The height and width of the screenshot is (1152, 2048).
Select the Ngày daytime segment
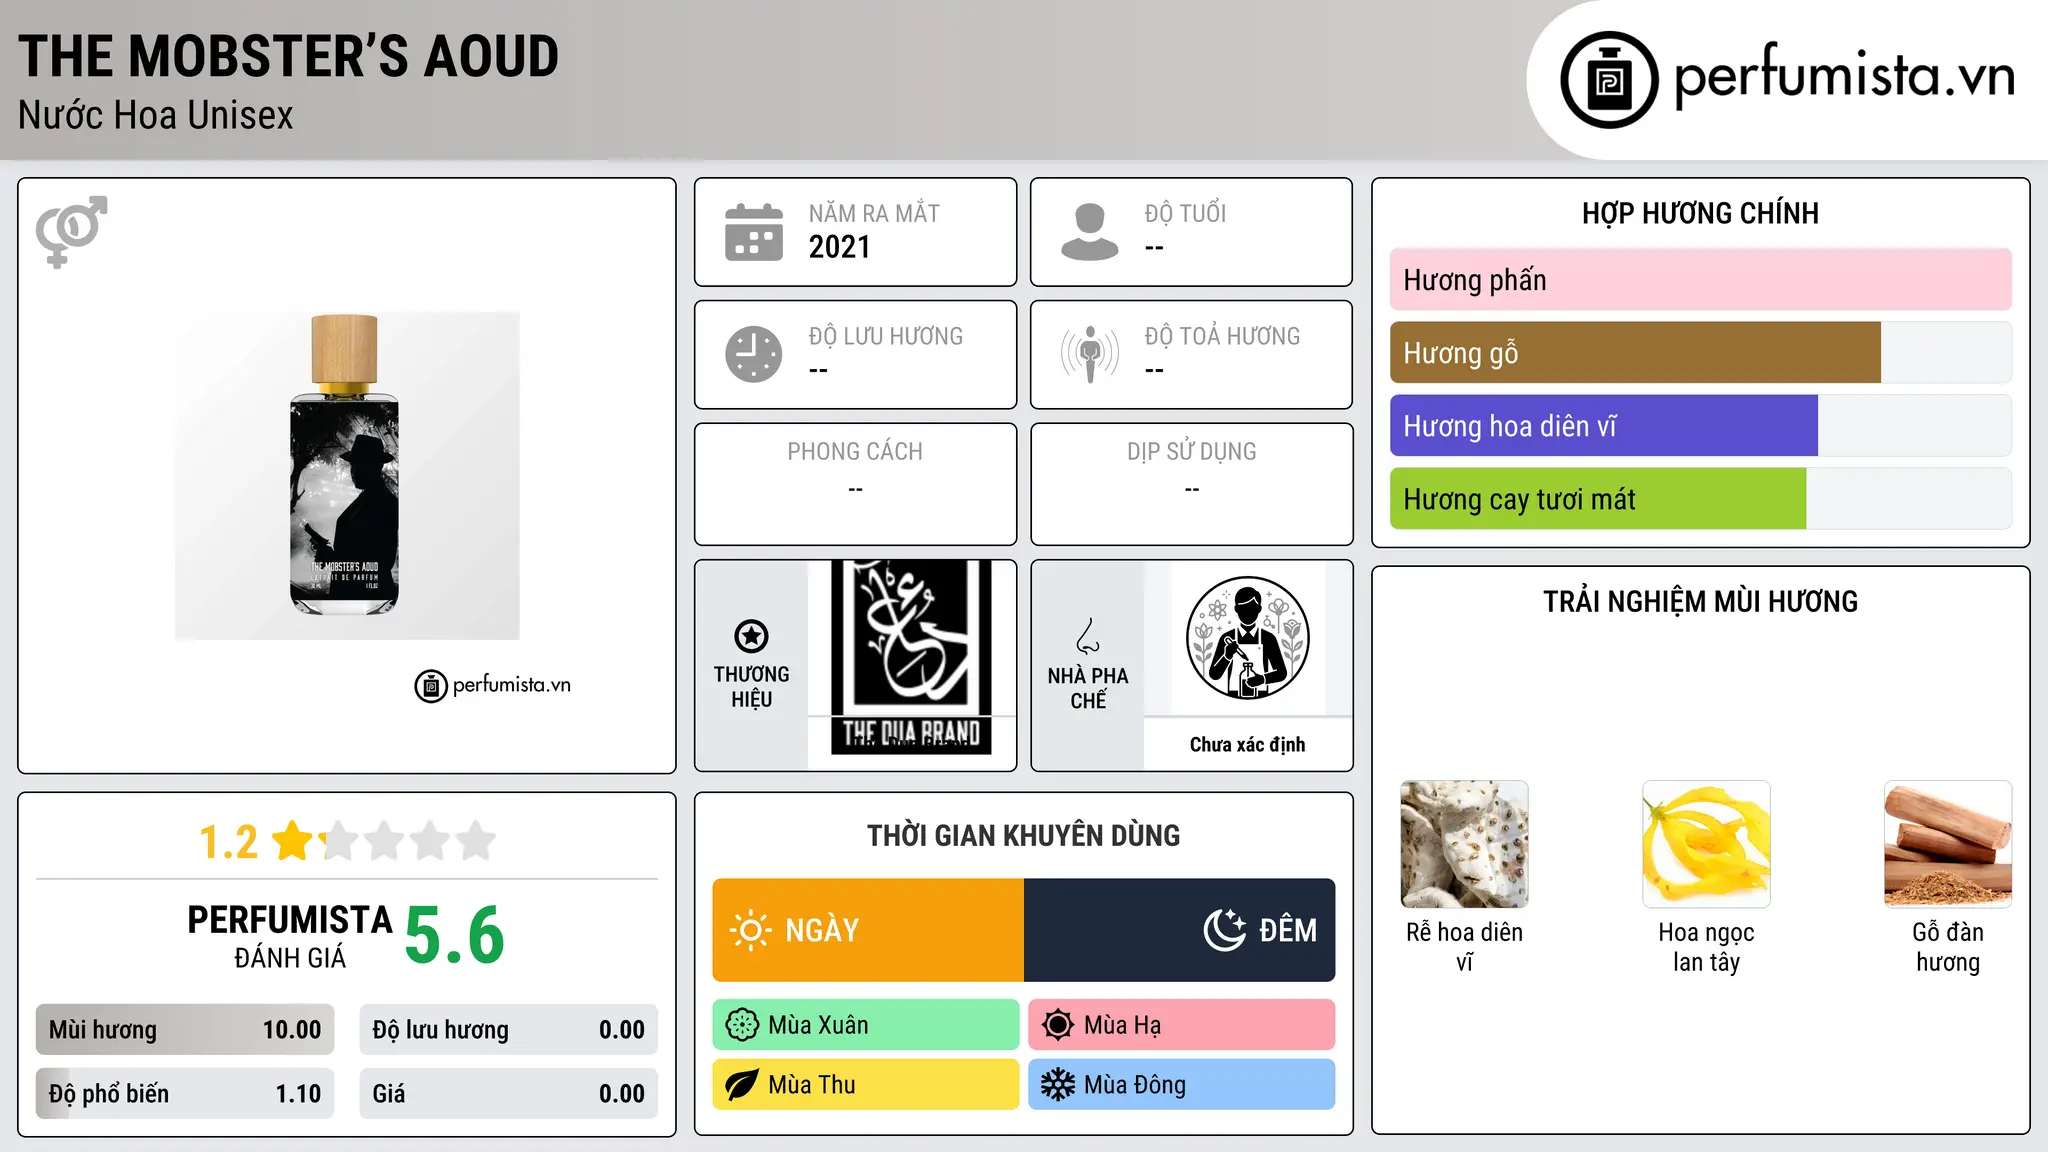(x=868, y=930)
